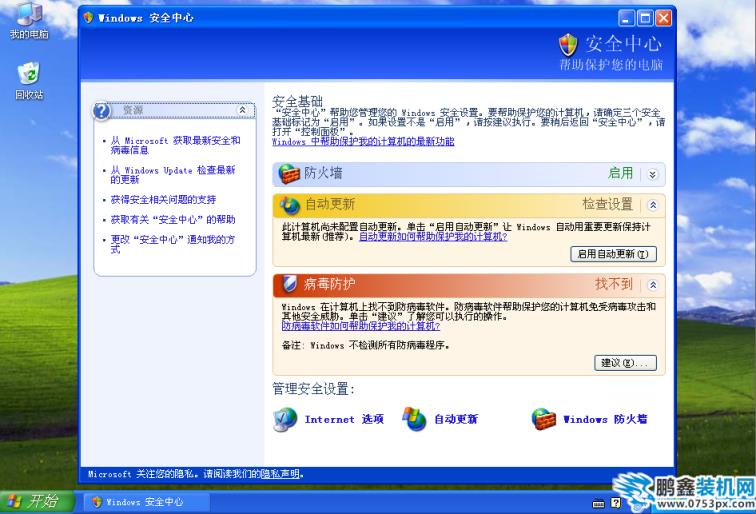Screen dimensions: 756x514
Task: Click the 管理安全设置 heading
Action: (x=313, y=389)
